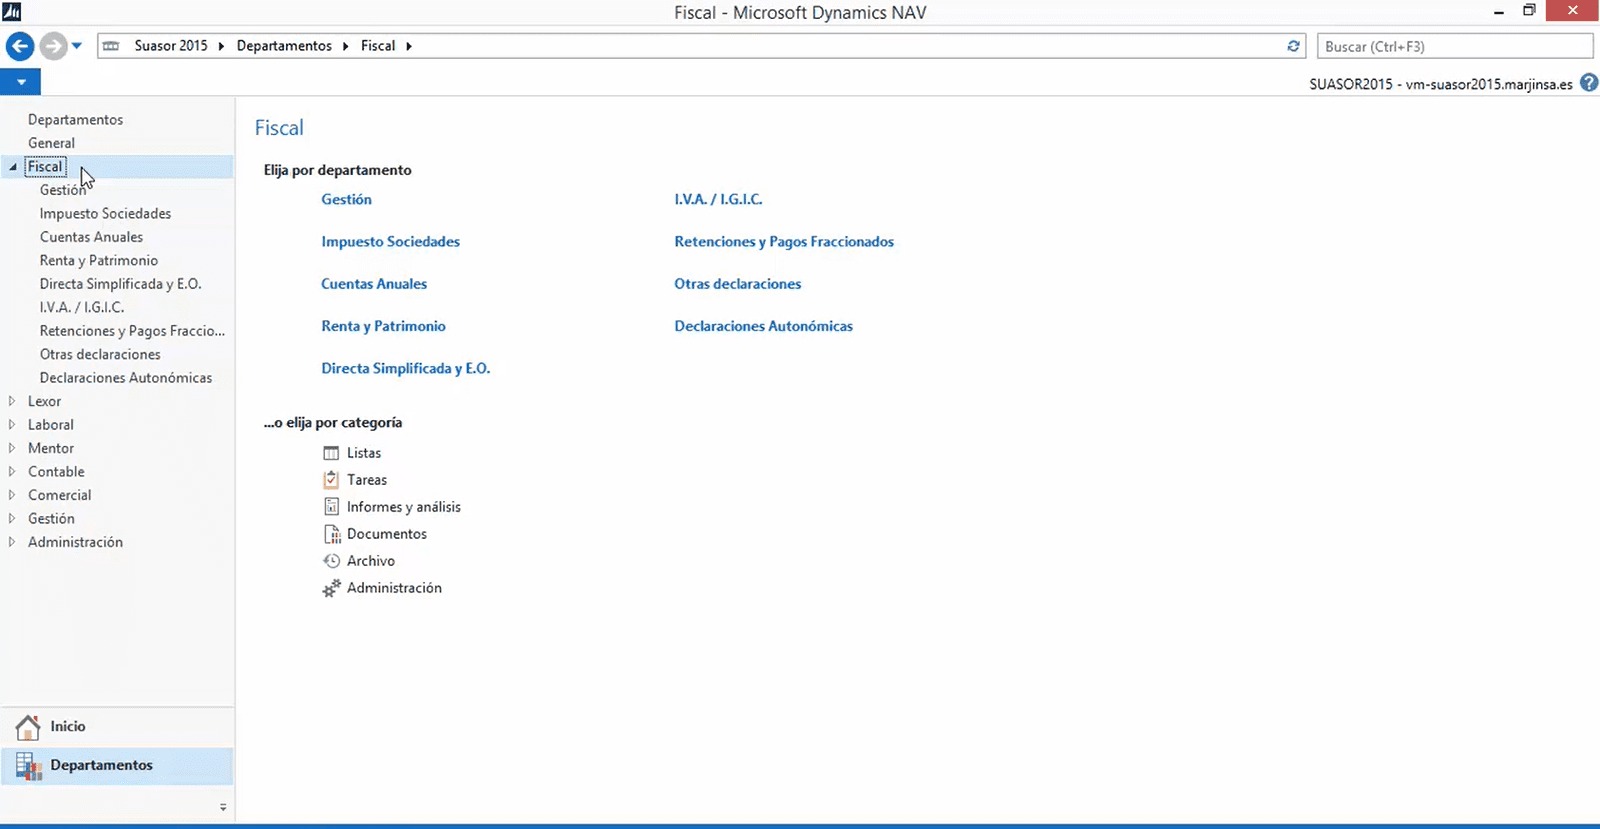This screenshot has height=829, width=1600.
Task: Expand the Lexor tree node
Action: [12, 401]
